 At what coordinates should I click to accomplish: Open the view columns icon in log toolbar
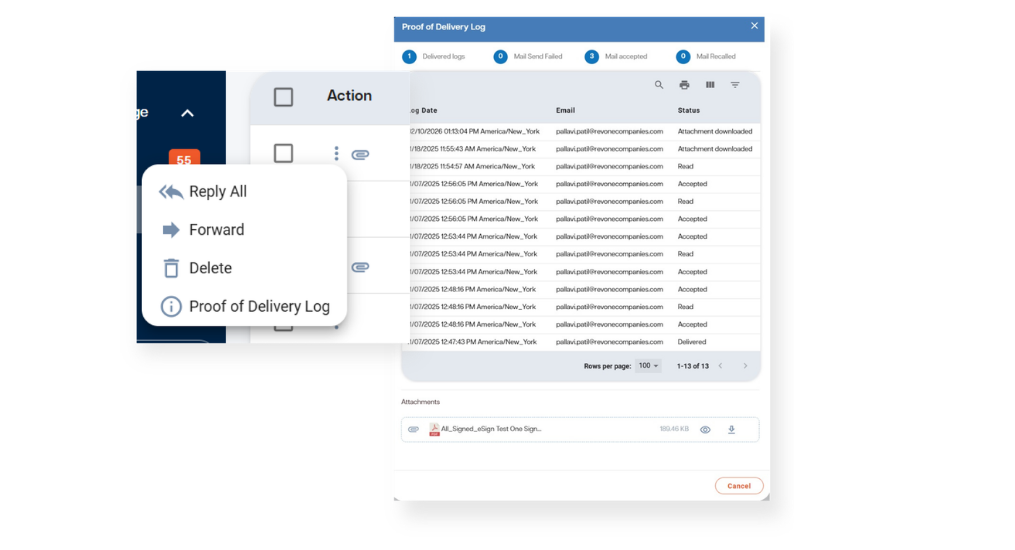[710, 85]
